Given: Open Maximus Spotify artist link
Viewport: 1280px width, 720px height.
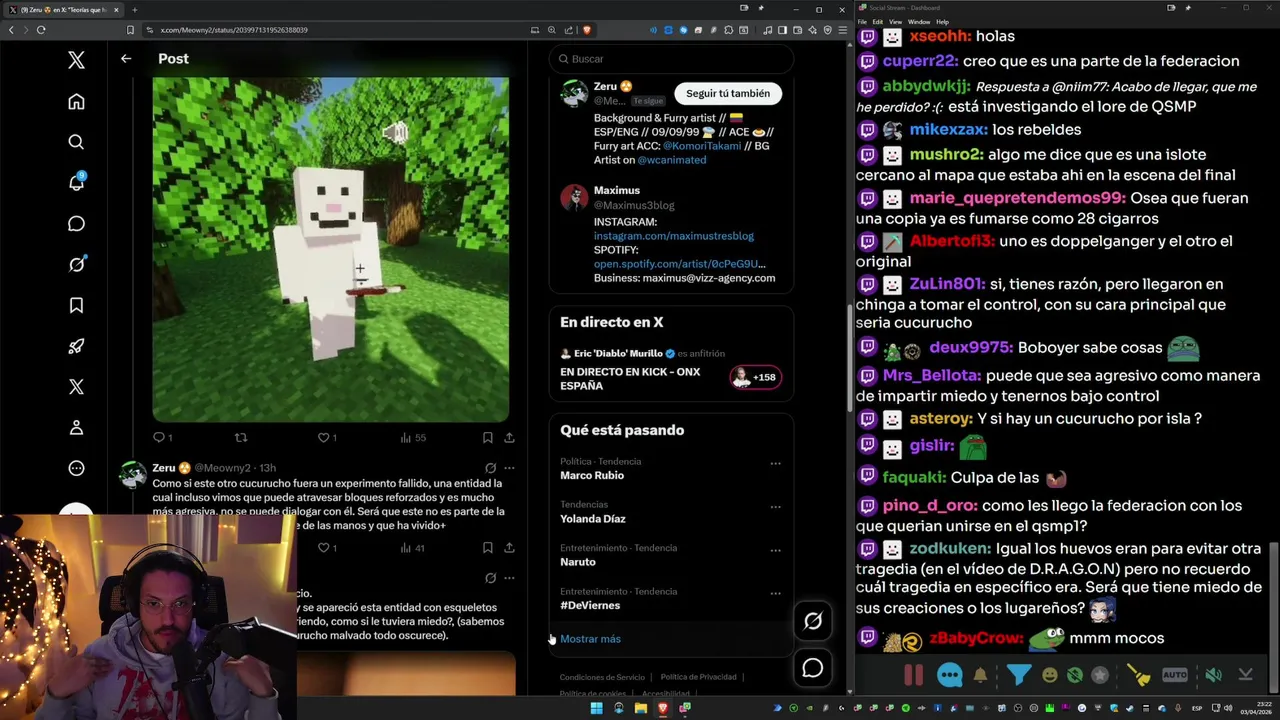Looking at the screenshot, I should (680, 264).
